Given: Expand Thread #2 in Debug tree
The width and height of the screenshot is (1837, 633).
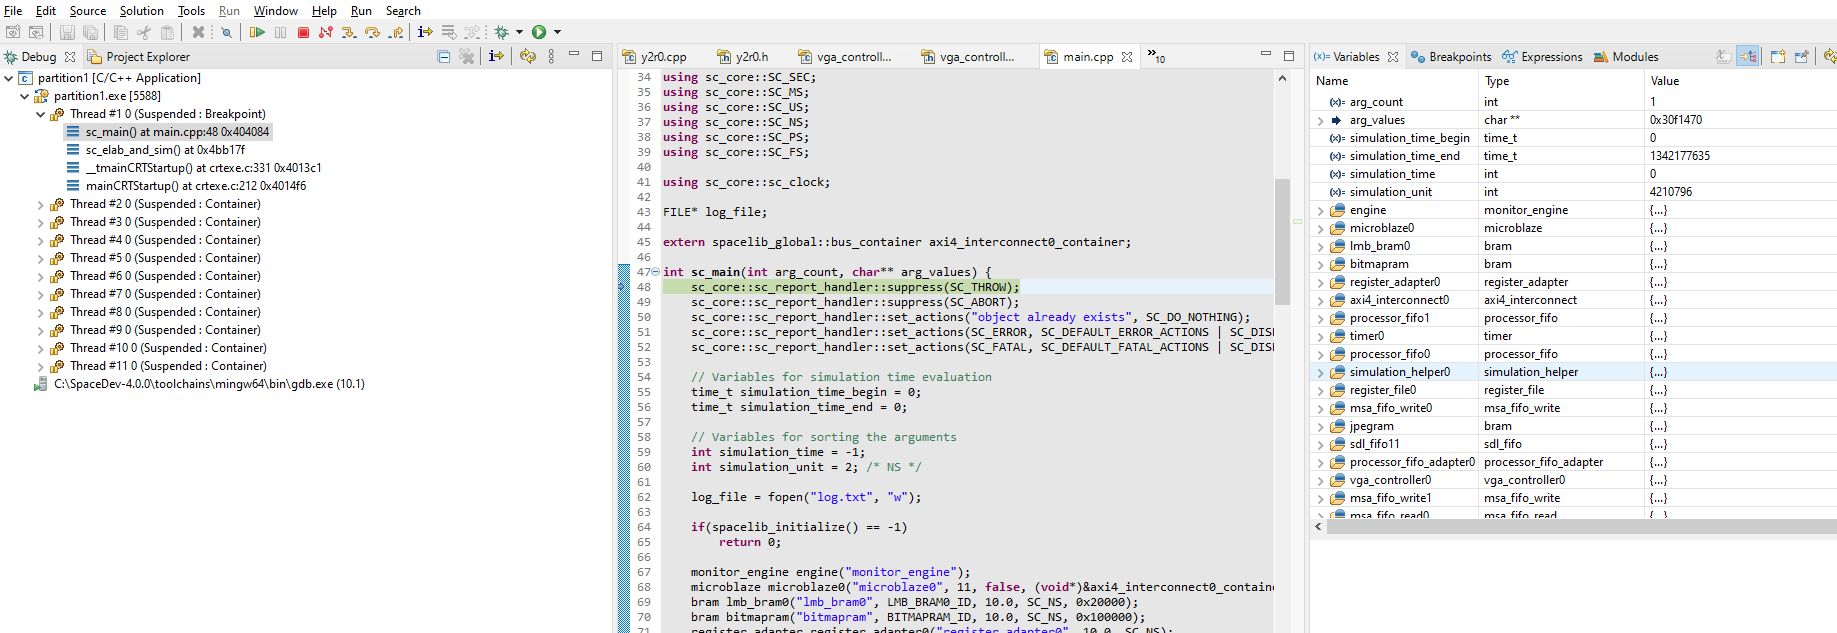Looking at the screenshot, I should [x=41, y=205].
